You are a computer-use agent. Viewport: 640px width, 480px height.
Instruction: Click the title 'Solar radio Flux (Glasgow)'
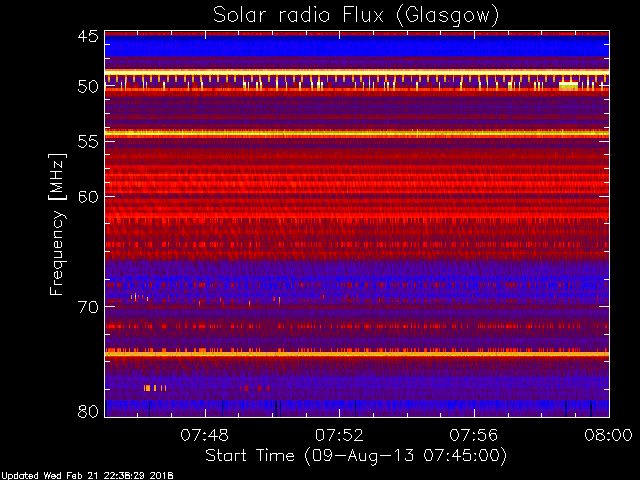pyautogui.click(x=356, y=16)
